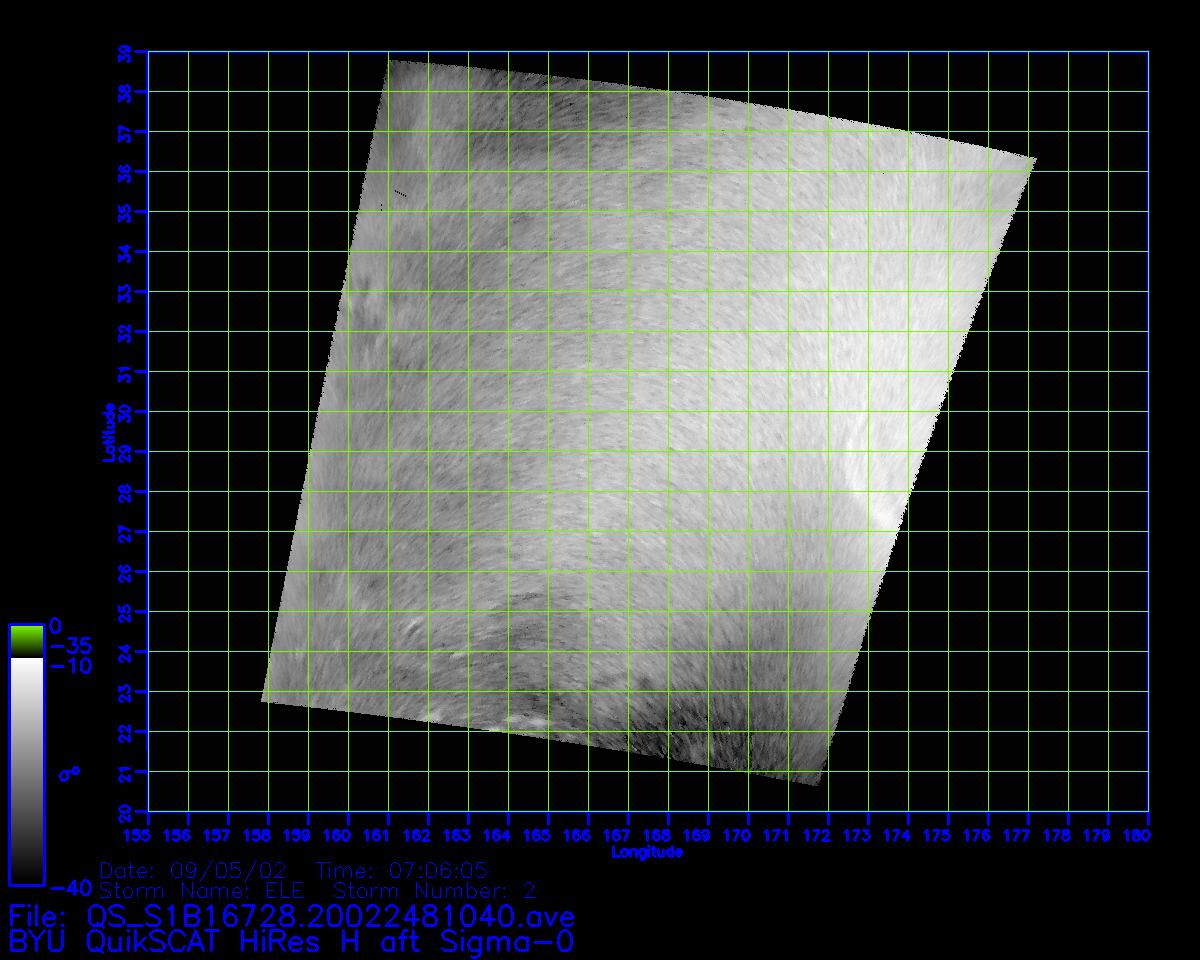Click the Time 07:06:05 text

tap(401, 870)
